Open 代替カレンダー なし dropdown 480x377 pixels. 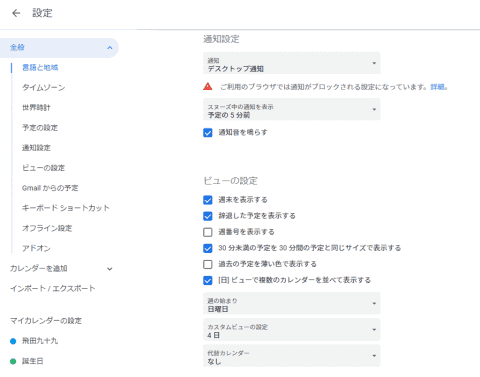(x=292, y=356)
